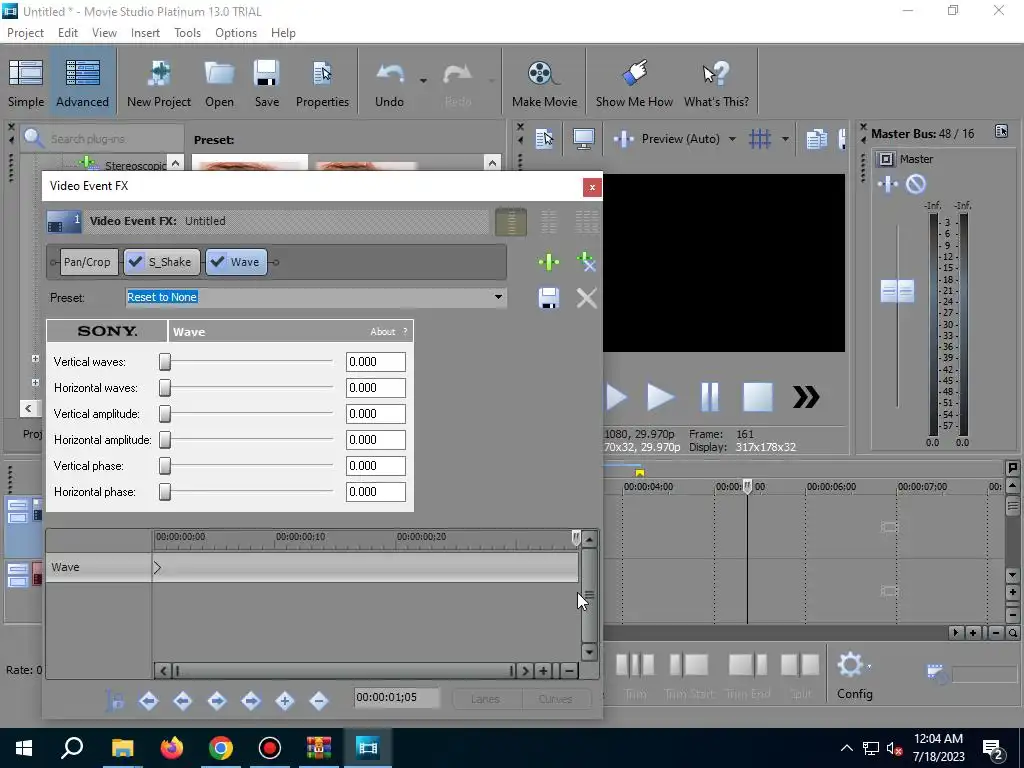Open Chrome from taskbar
The width and height of the screenshot is (1024, 768).
tap(221, 748)
